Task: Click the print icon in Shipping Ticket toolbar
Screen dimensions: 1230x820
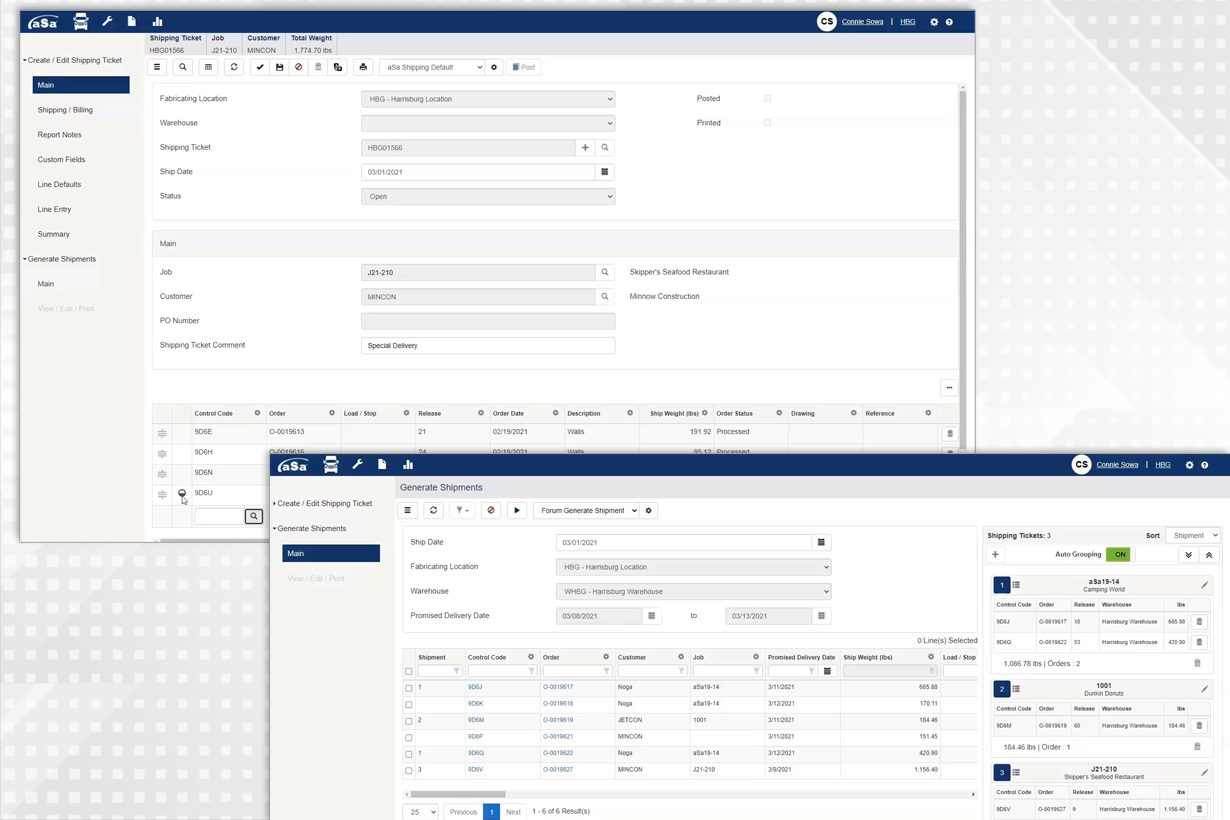Action: point(363,67)
